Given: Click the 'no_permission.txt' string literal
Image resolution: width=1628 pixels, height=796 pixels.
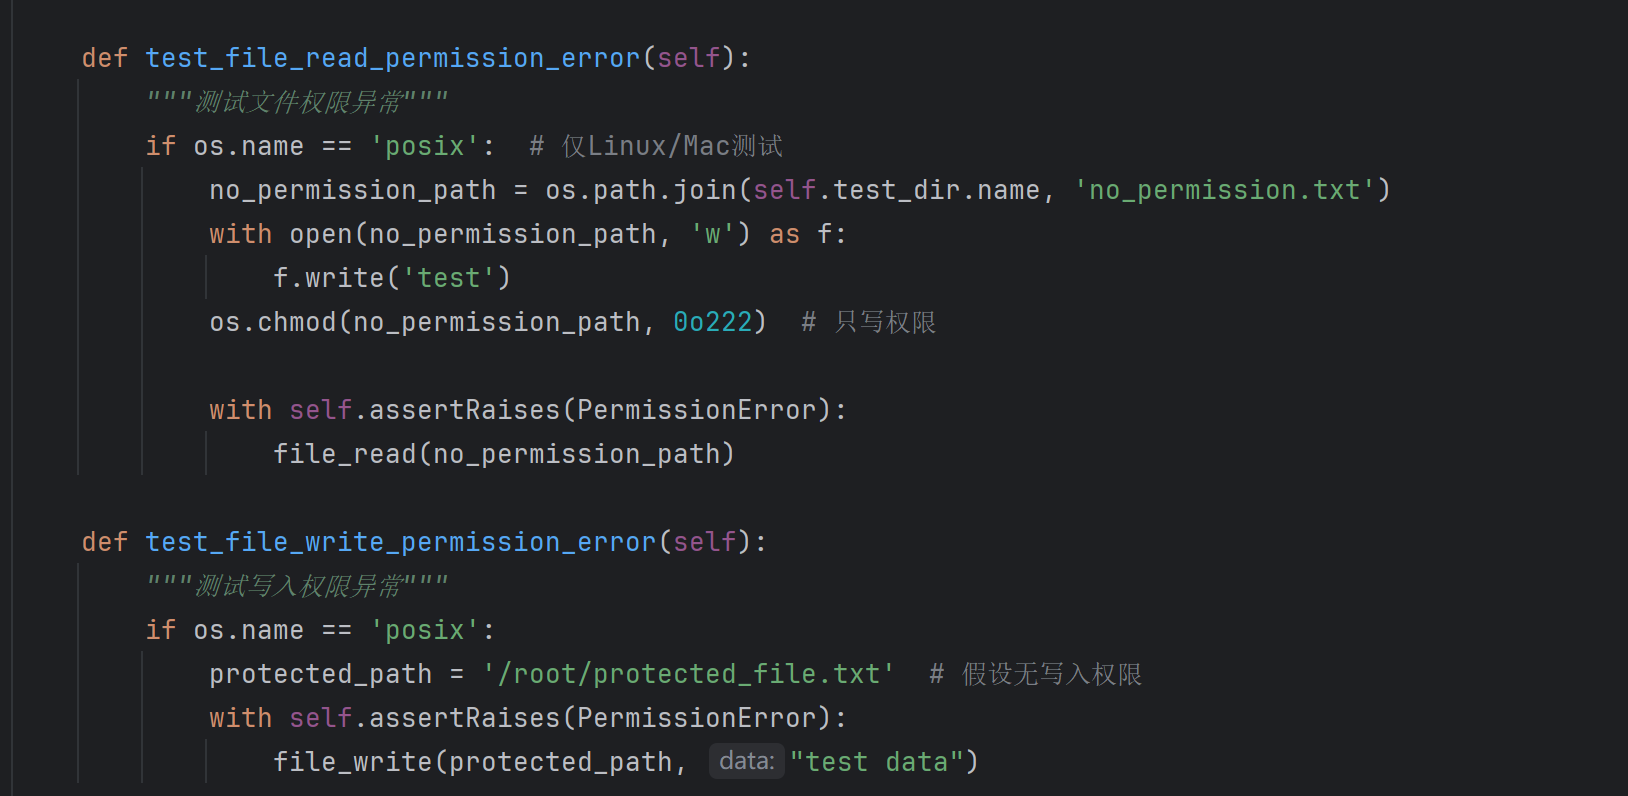Looking at the screenshot, I should coord(1224,190).
